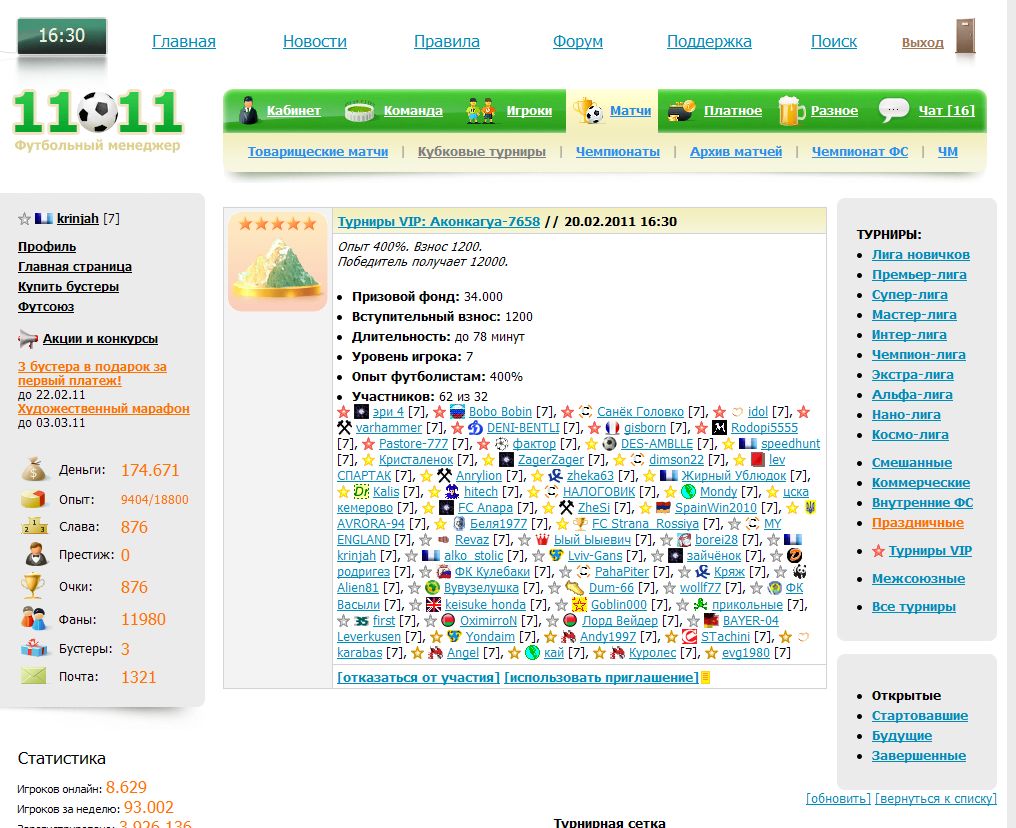Show Стартовавшие tournaments

pos(919,716)
